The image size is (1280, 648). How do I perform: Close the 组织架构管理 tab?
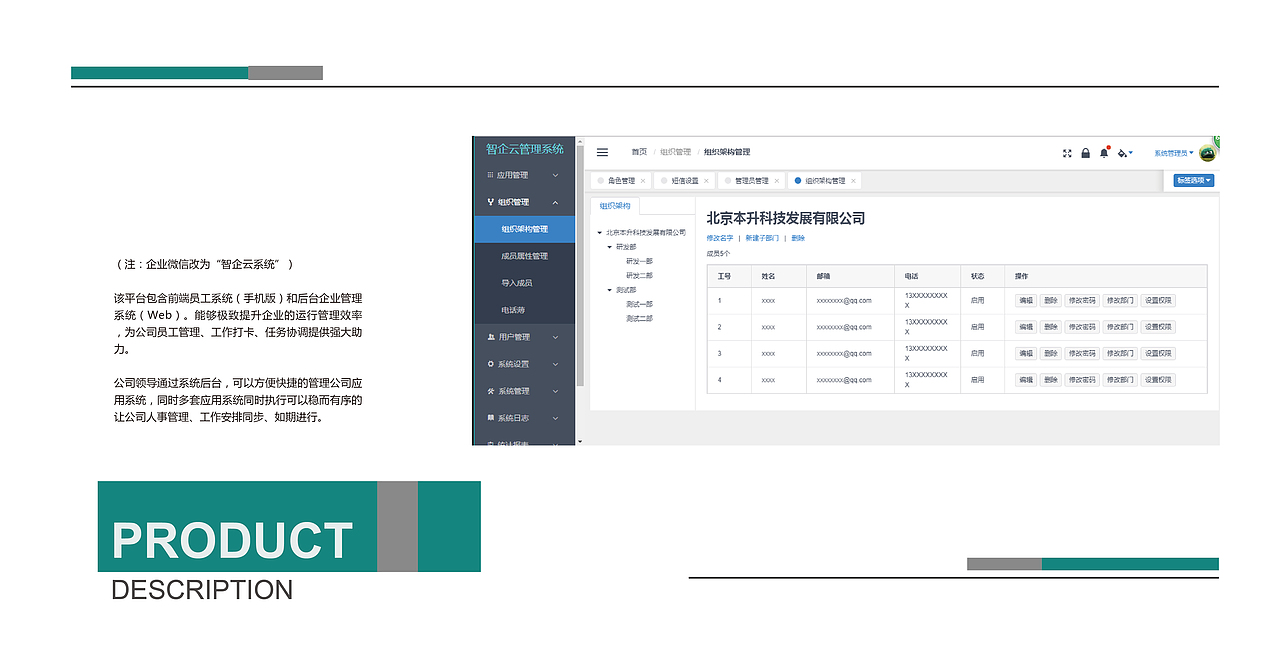coord(853,181)
